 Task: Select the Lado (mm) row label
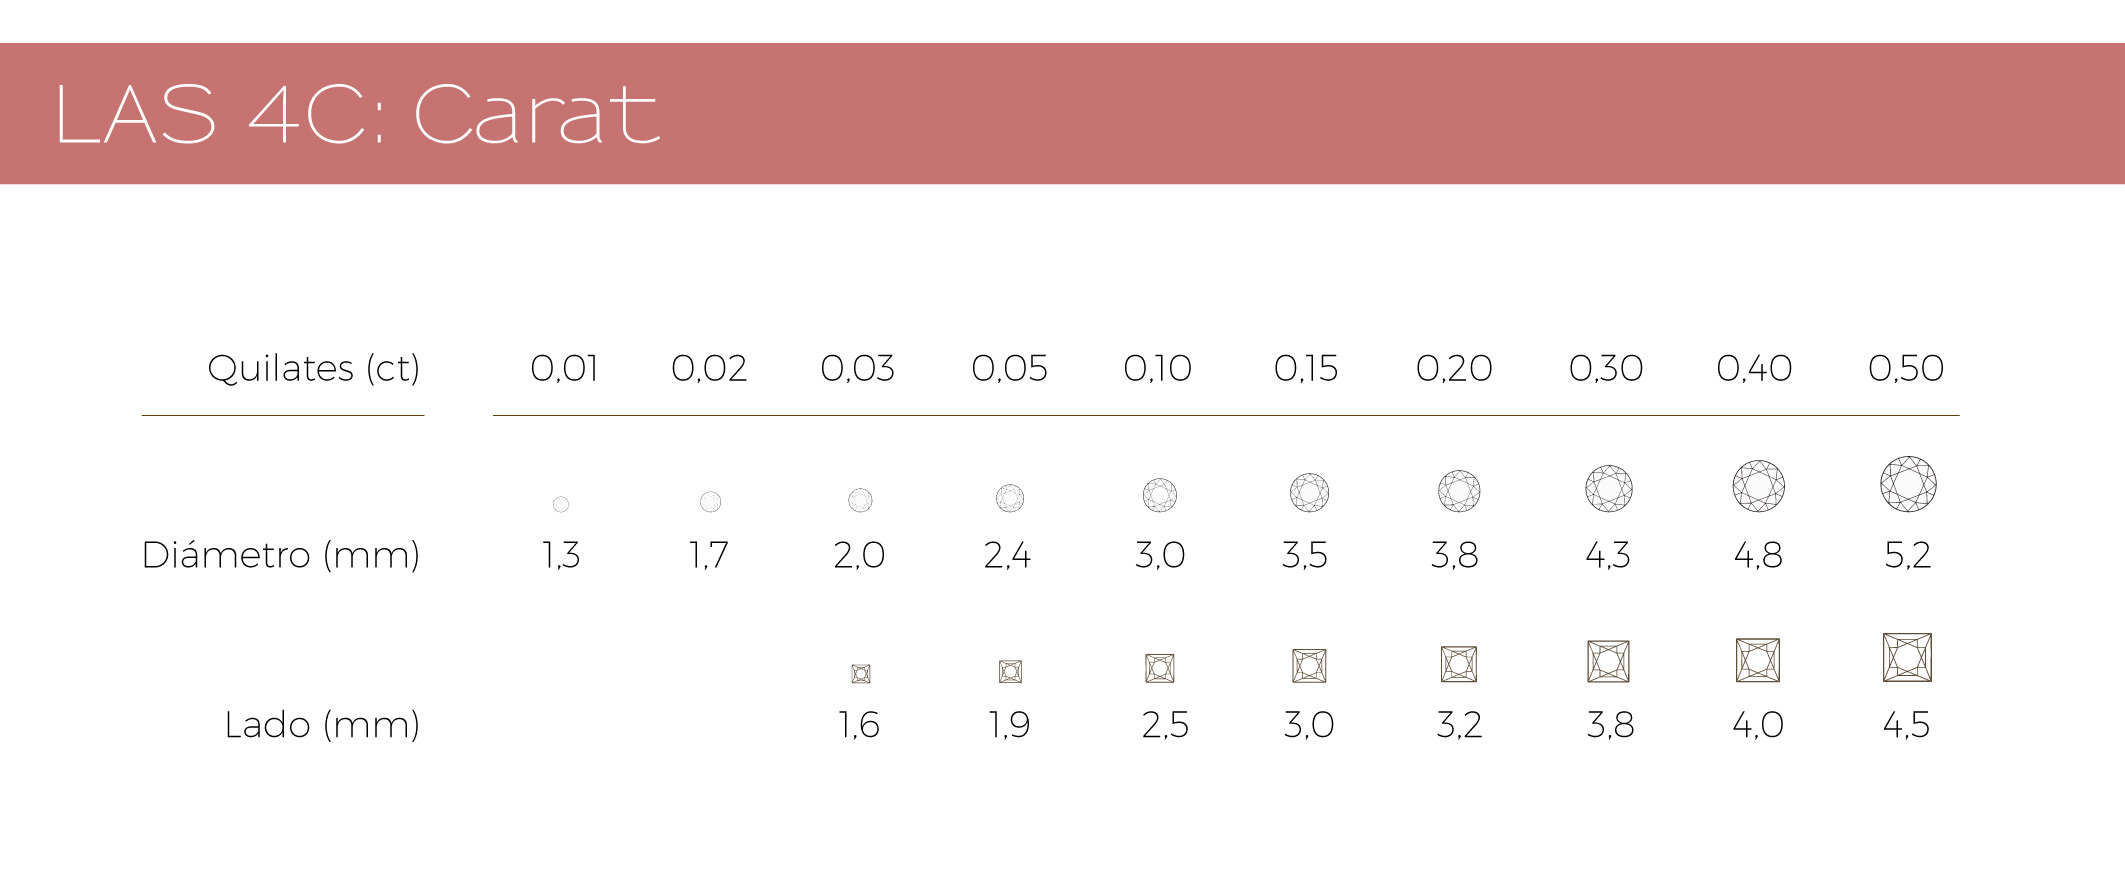(x=321, y=725)
